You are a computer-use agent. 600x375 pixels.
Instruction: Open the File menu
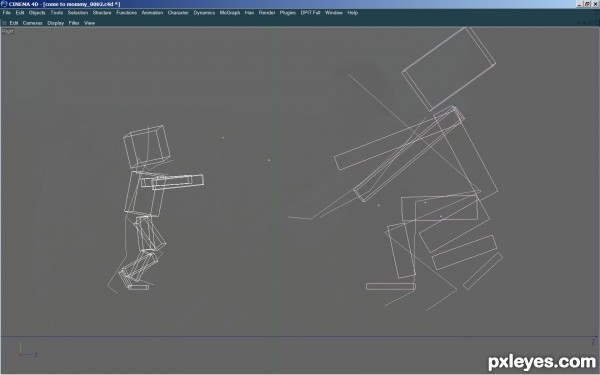point(7,13)
